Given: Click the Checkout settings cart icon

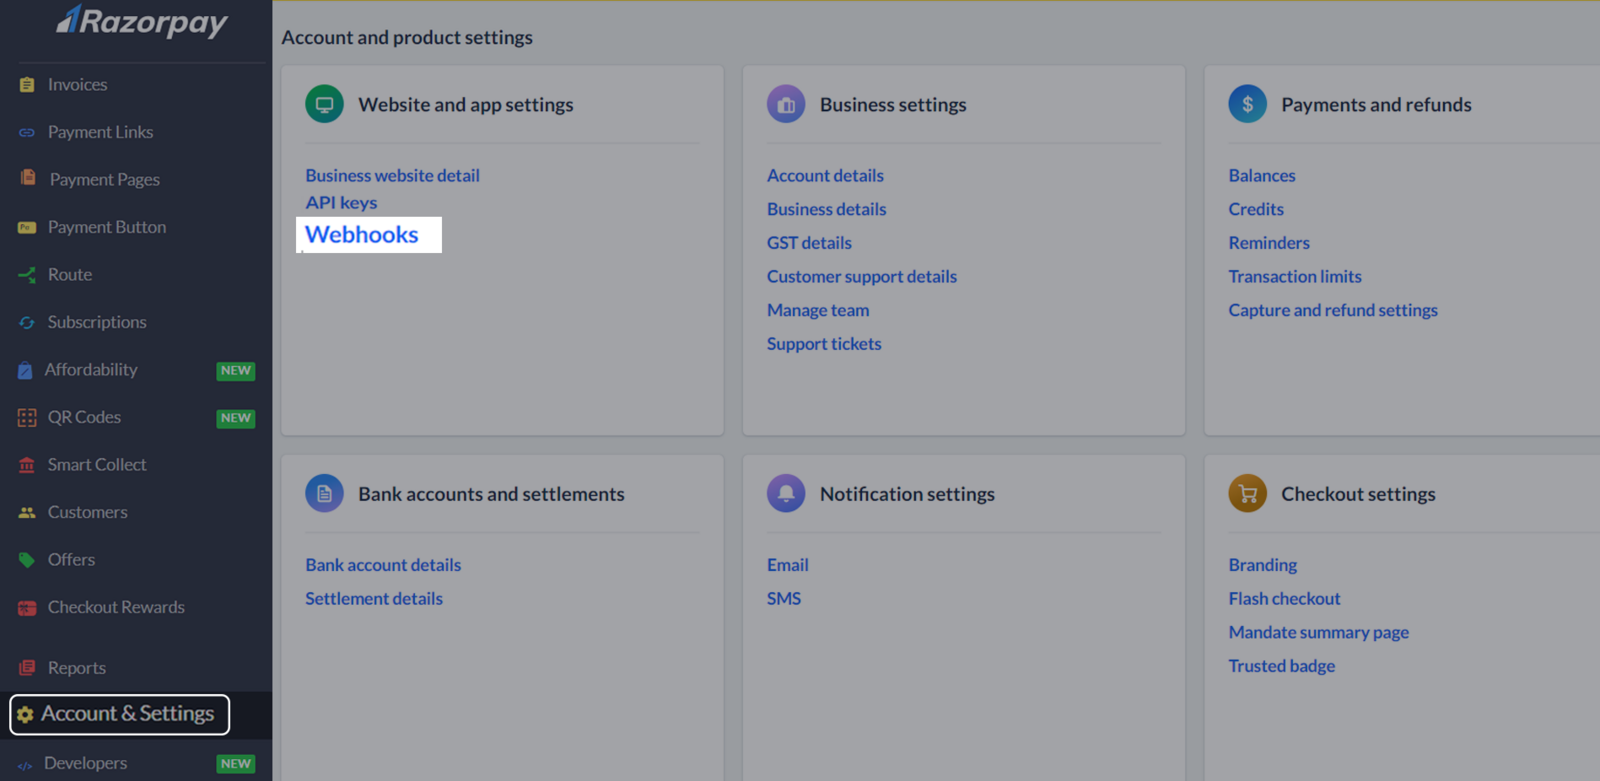Looking at the screenshot, I should tap(1248, 493).
